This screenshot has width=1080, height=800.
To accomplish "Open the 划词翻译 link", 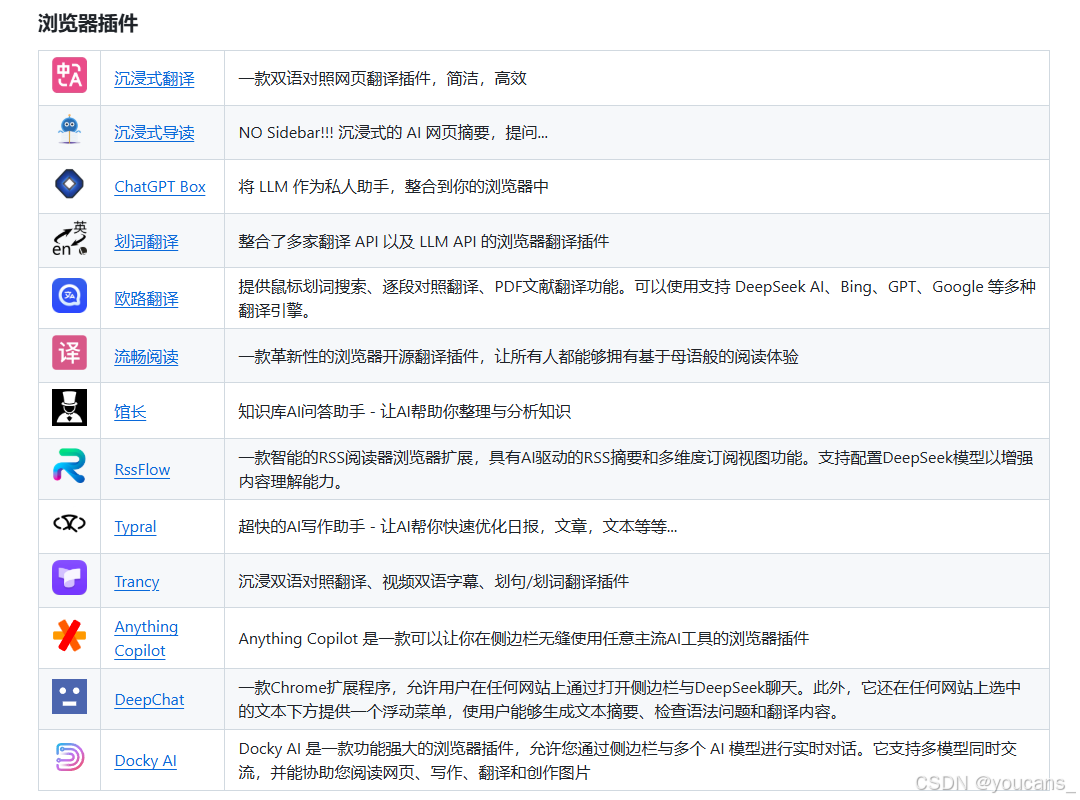I will (146, 242).
